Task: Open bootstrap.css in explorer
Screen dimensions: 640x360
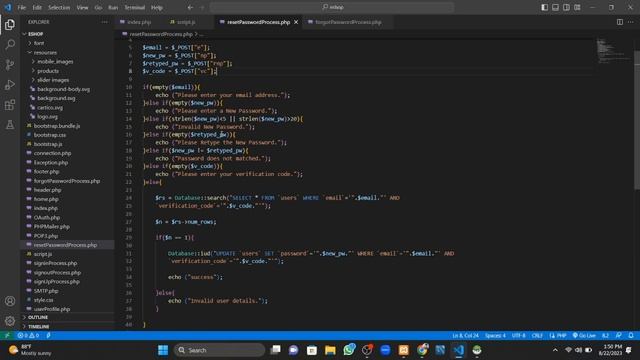Action: (x=50, y=135)
